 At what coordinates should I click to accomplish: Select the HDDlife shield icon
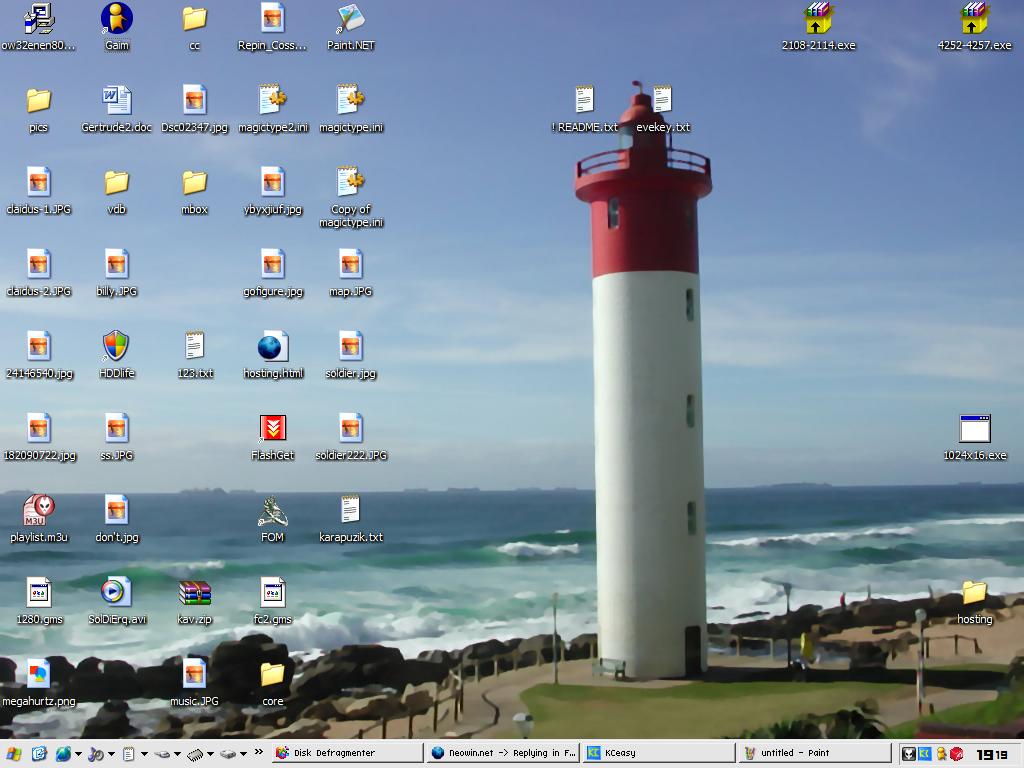[116, 347]
